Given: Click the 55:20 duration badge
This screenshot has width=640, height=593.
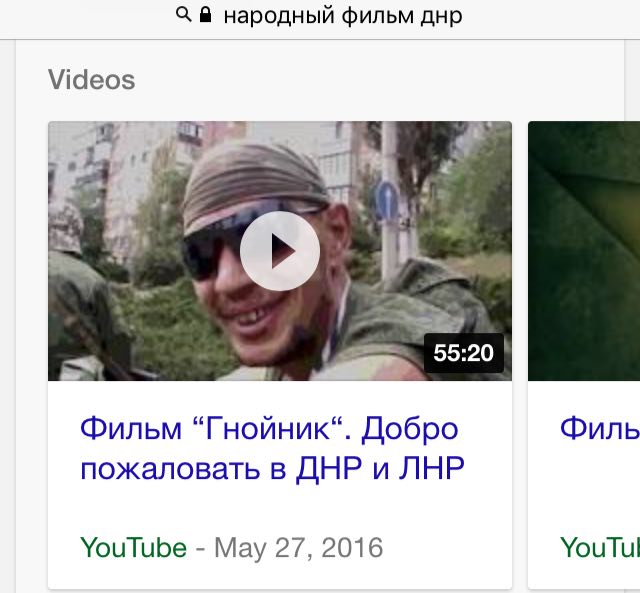Looking at the screenshot, I should click(463, 353).
